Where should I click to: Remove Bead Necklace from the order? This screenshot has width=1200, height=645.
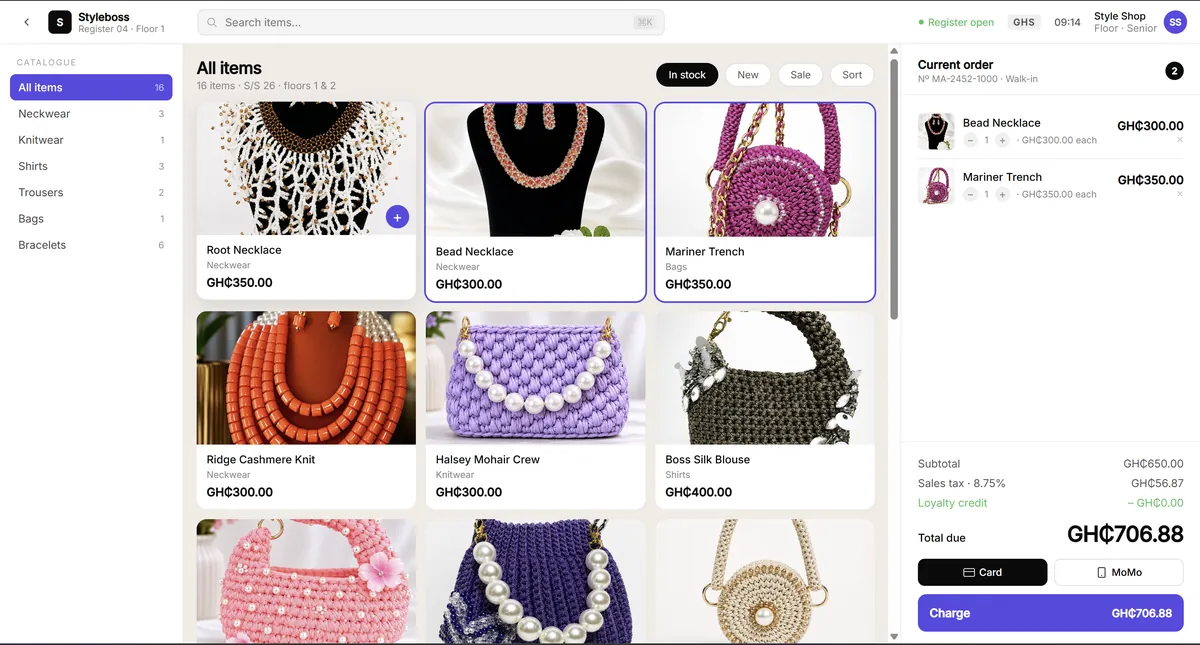tap(1180, 140)
